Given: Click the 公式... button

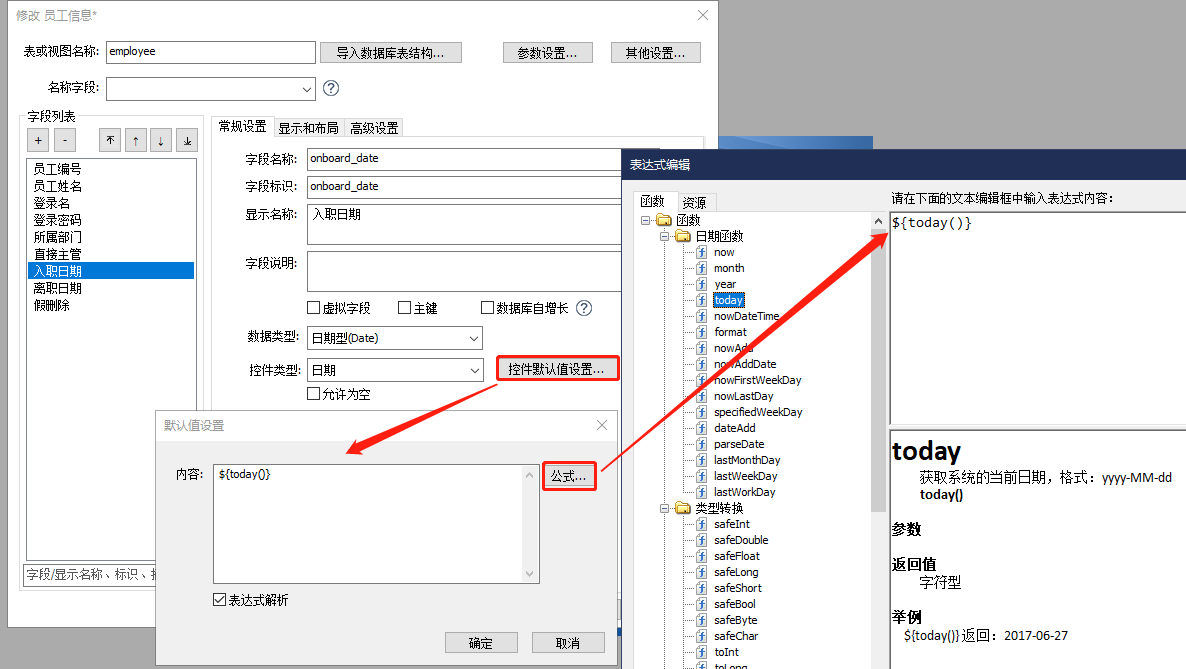Looking at the screenshot, I should [569, 477].
